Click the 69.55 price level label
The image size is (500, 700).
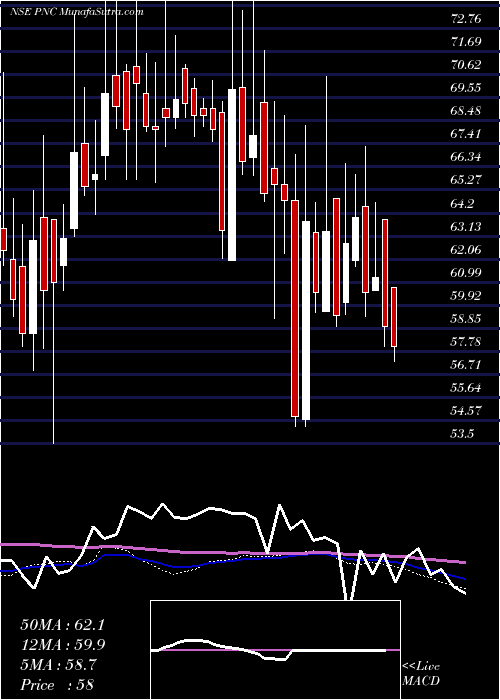(466, 88)
